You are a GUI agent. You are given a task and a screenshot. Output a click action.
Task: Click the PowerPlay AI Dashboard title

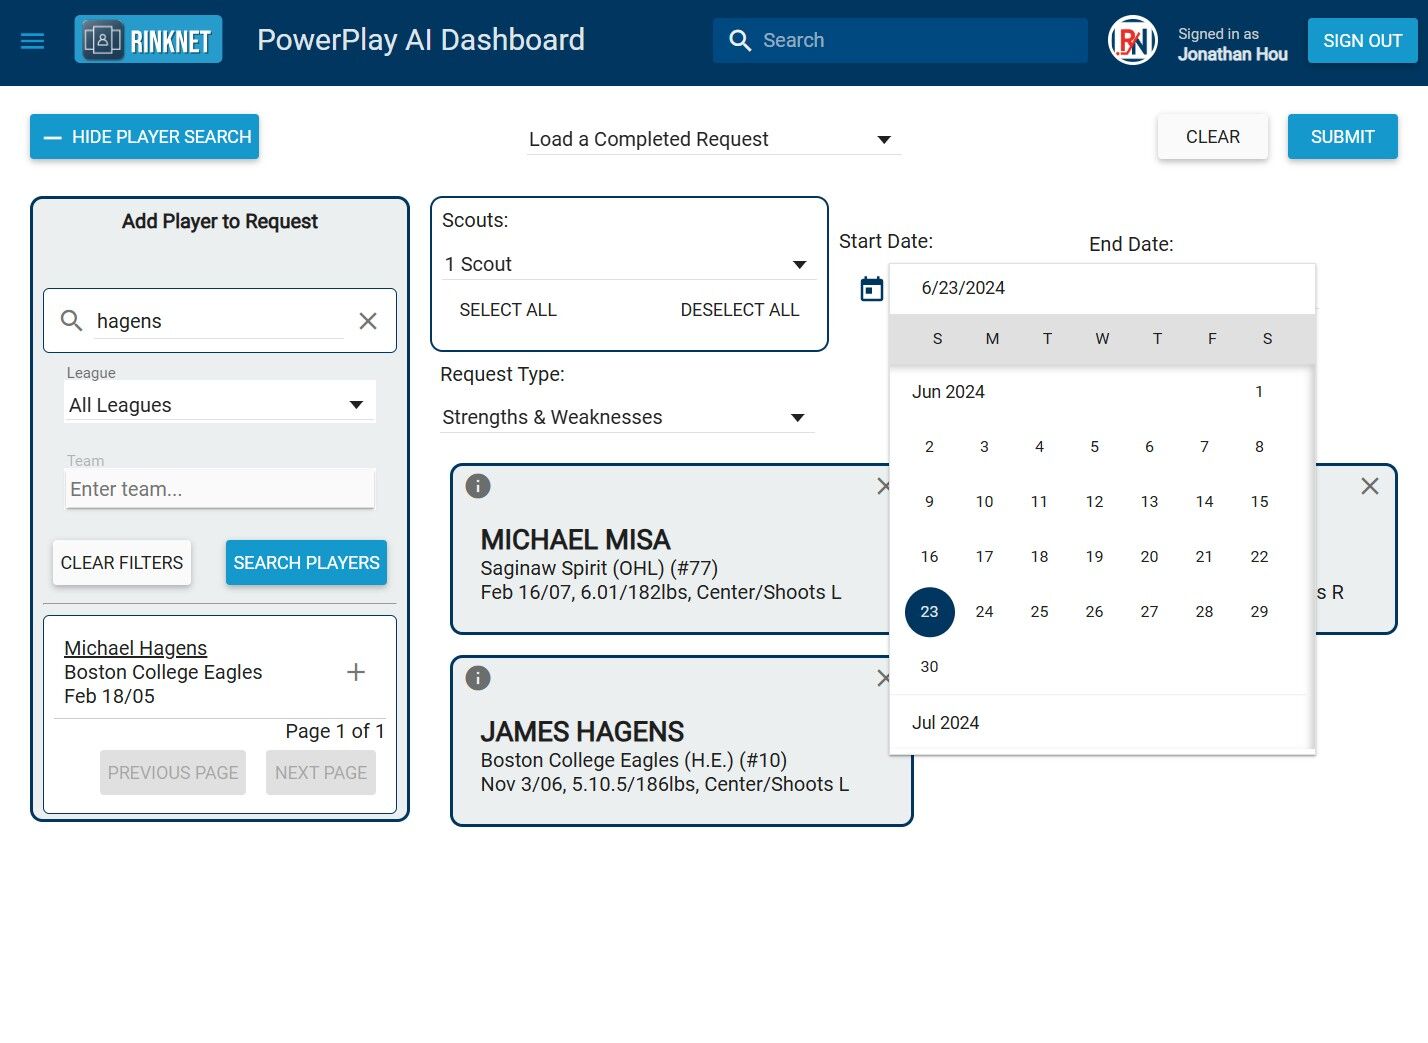(x=421, y=40)
